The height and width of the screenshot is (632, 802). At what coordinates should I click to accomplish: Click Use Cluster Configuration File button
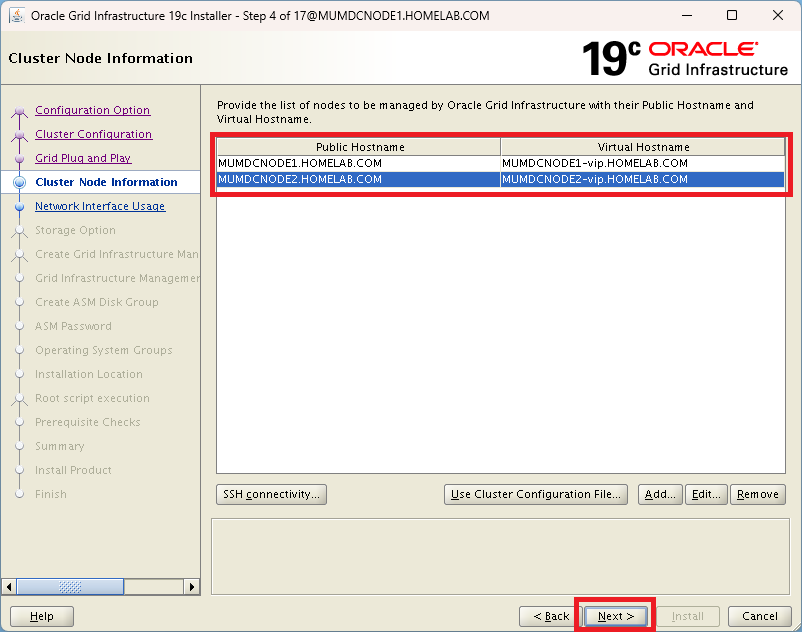535,494
